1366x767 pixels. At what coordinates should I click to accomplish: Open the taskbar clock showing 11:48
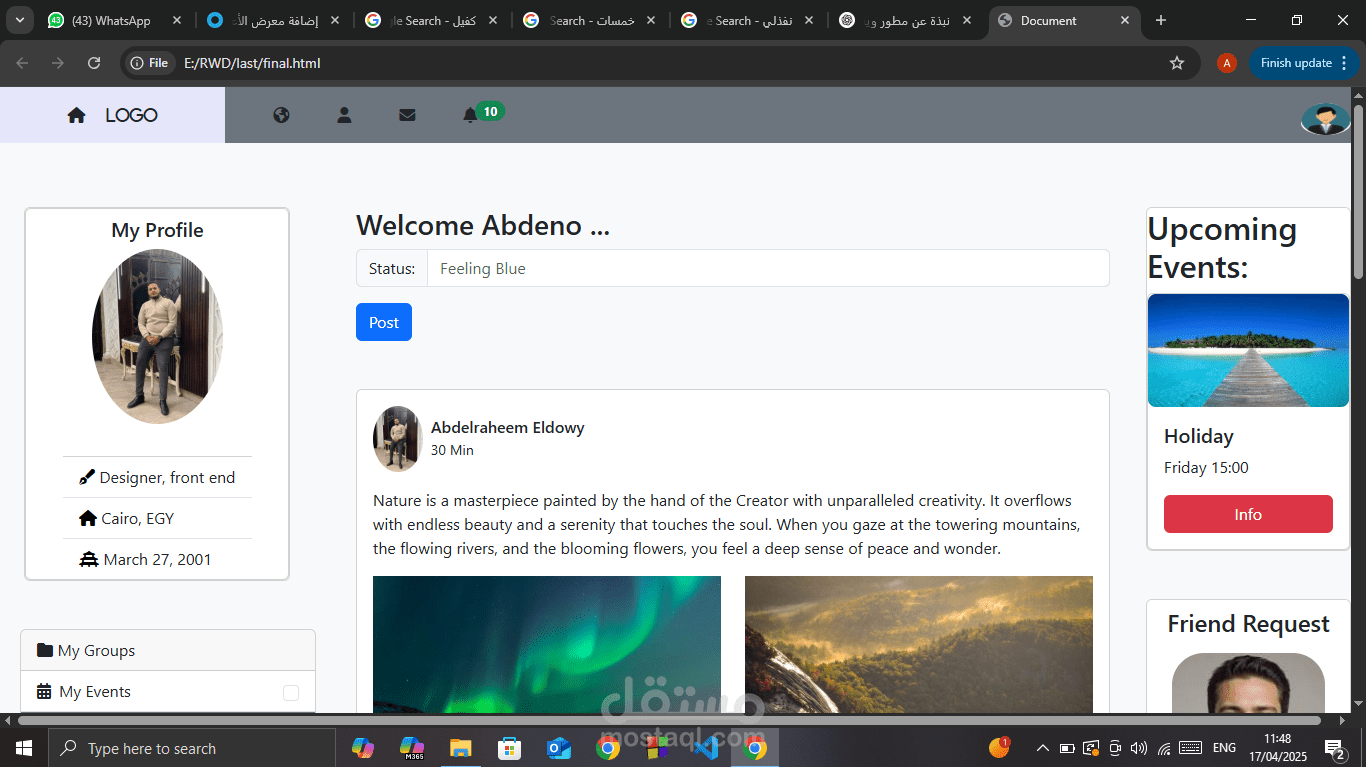click(x=1277, y=748)
